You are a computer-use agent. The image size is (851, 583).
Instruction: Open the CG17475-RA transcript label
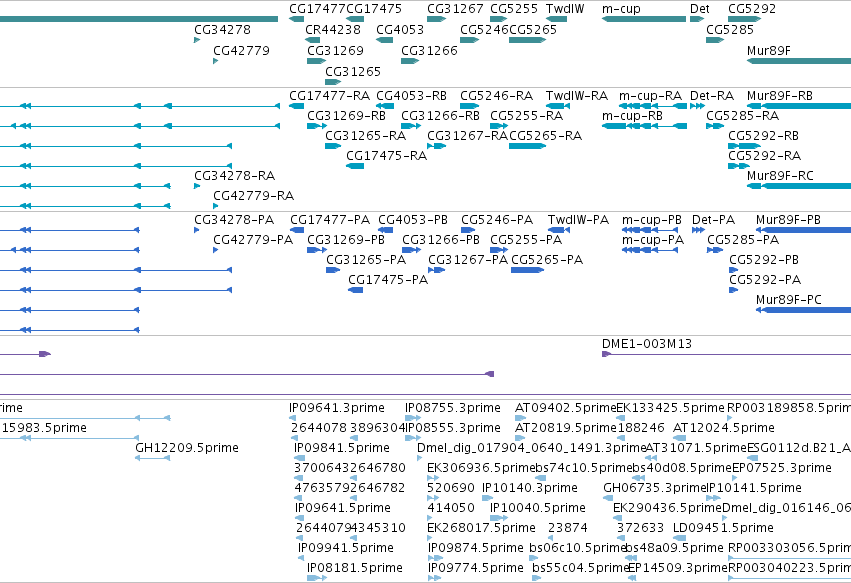tap(386, 156)
